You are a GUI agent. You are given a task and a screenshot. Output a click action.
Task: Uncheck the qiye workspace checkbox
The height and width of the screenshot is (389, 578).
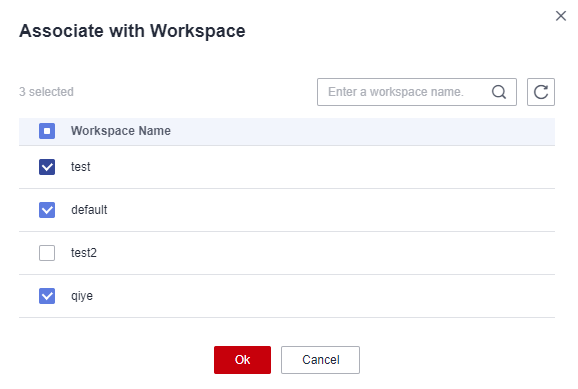click(x=47, y=296)
